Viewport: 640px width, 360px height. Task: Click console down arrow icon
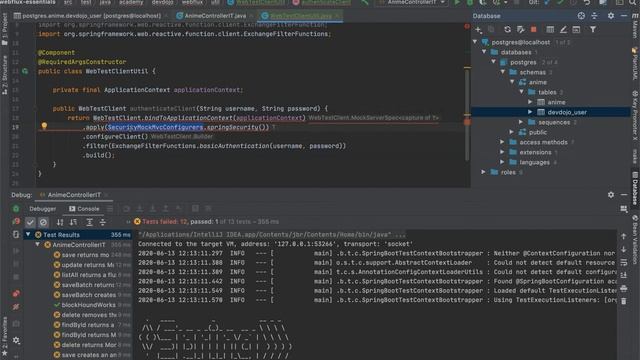624,249
